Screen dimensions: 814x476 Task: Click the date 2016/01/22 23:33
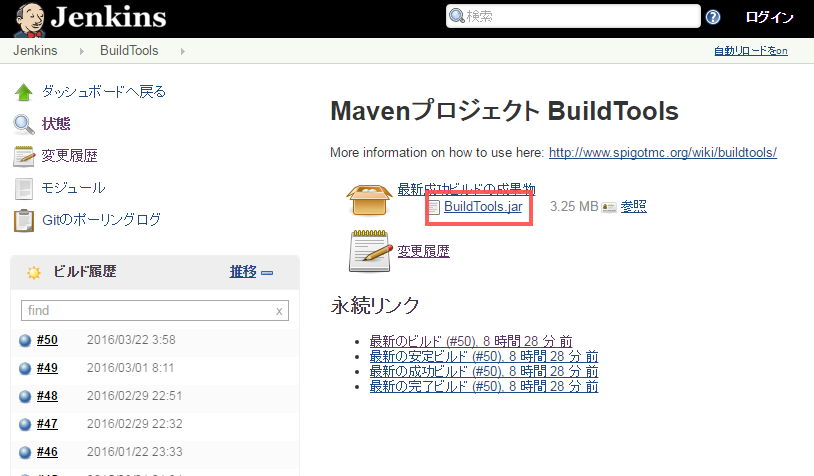[134, 452]
